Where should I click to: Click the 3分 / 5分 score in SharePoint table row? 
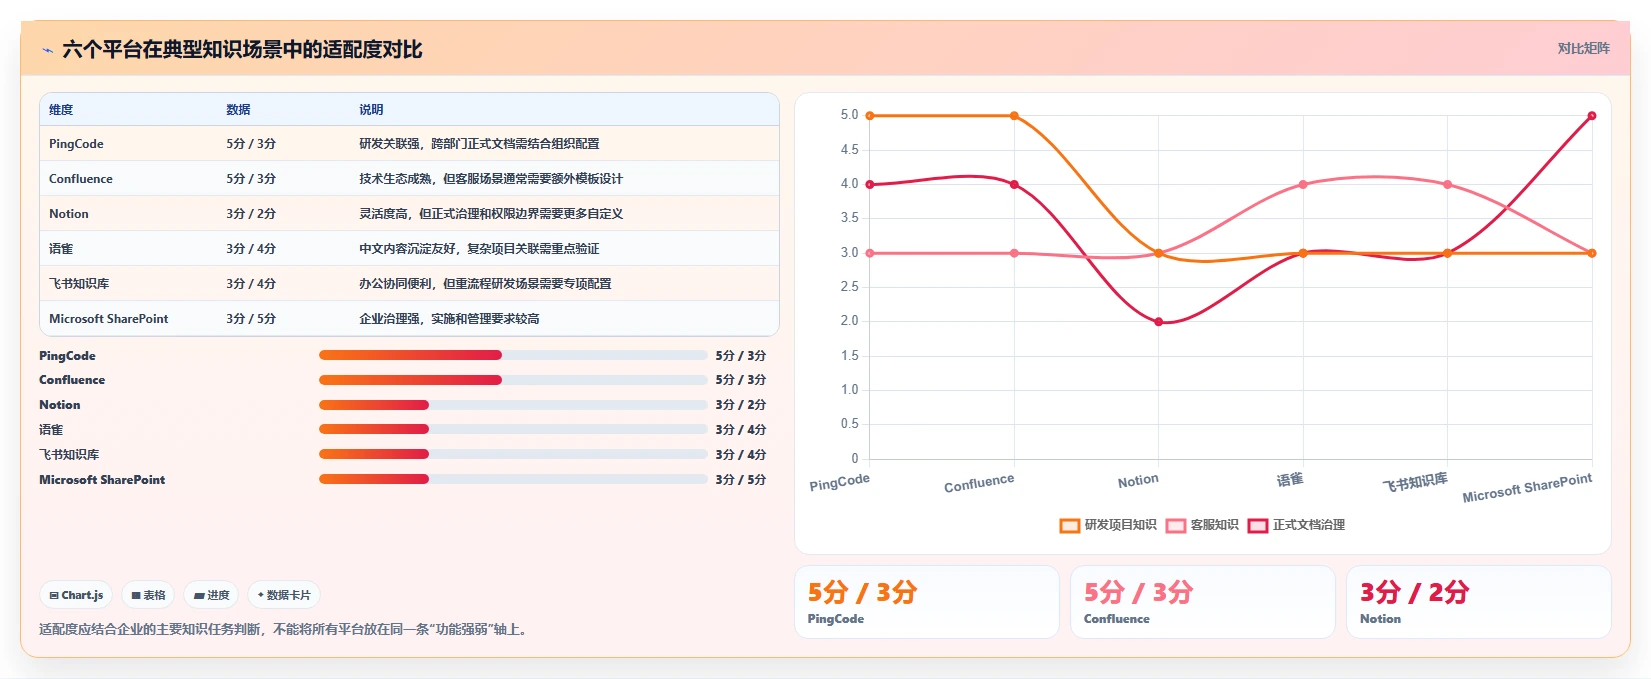pyautogui.click(x=251, y=319)
